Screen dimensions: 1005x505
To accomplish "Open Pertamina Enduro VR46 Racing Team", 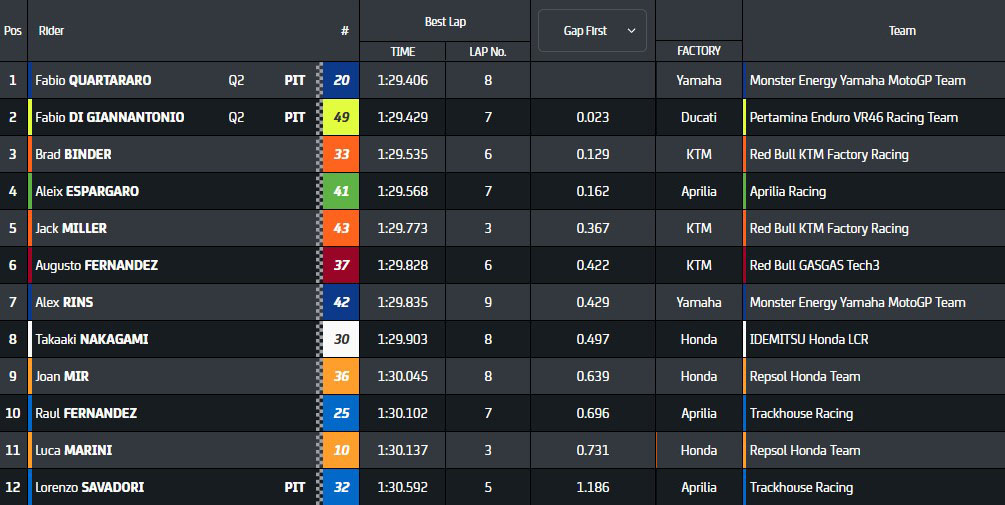I will pos(853,117).
